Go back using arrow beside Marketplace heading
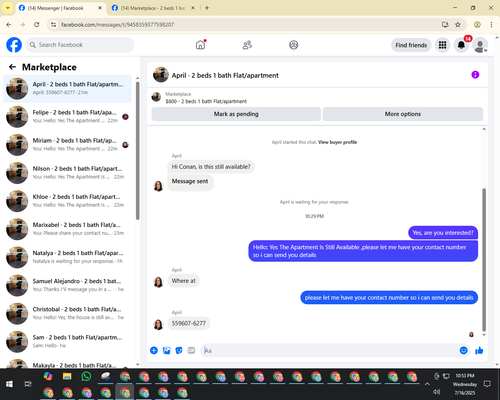 13,67
